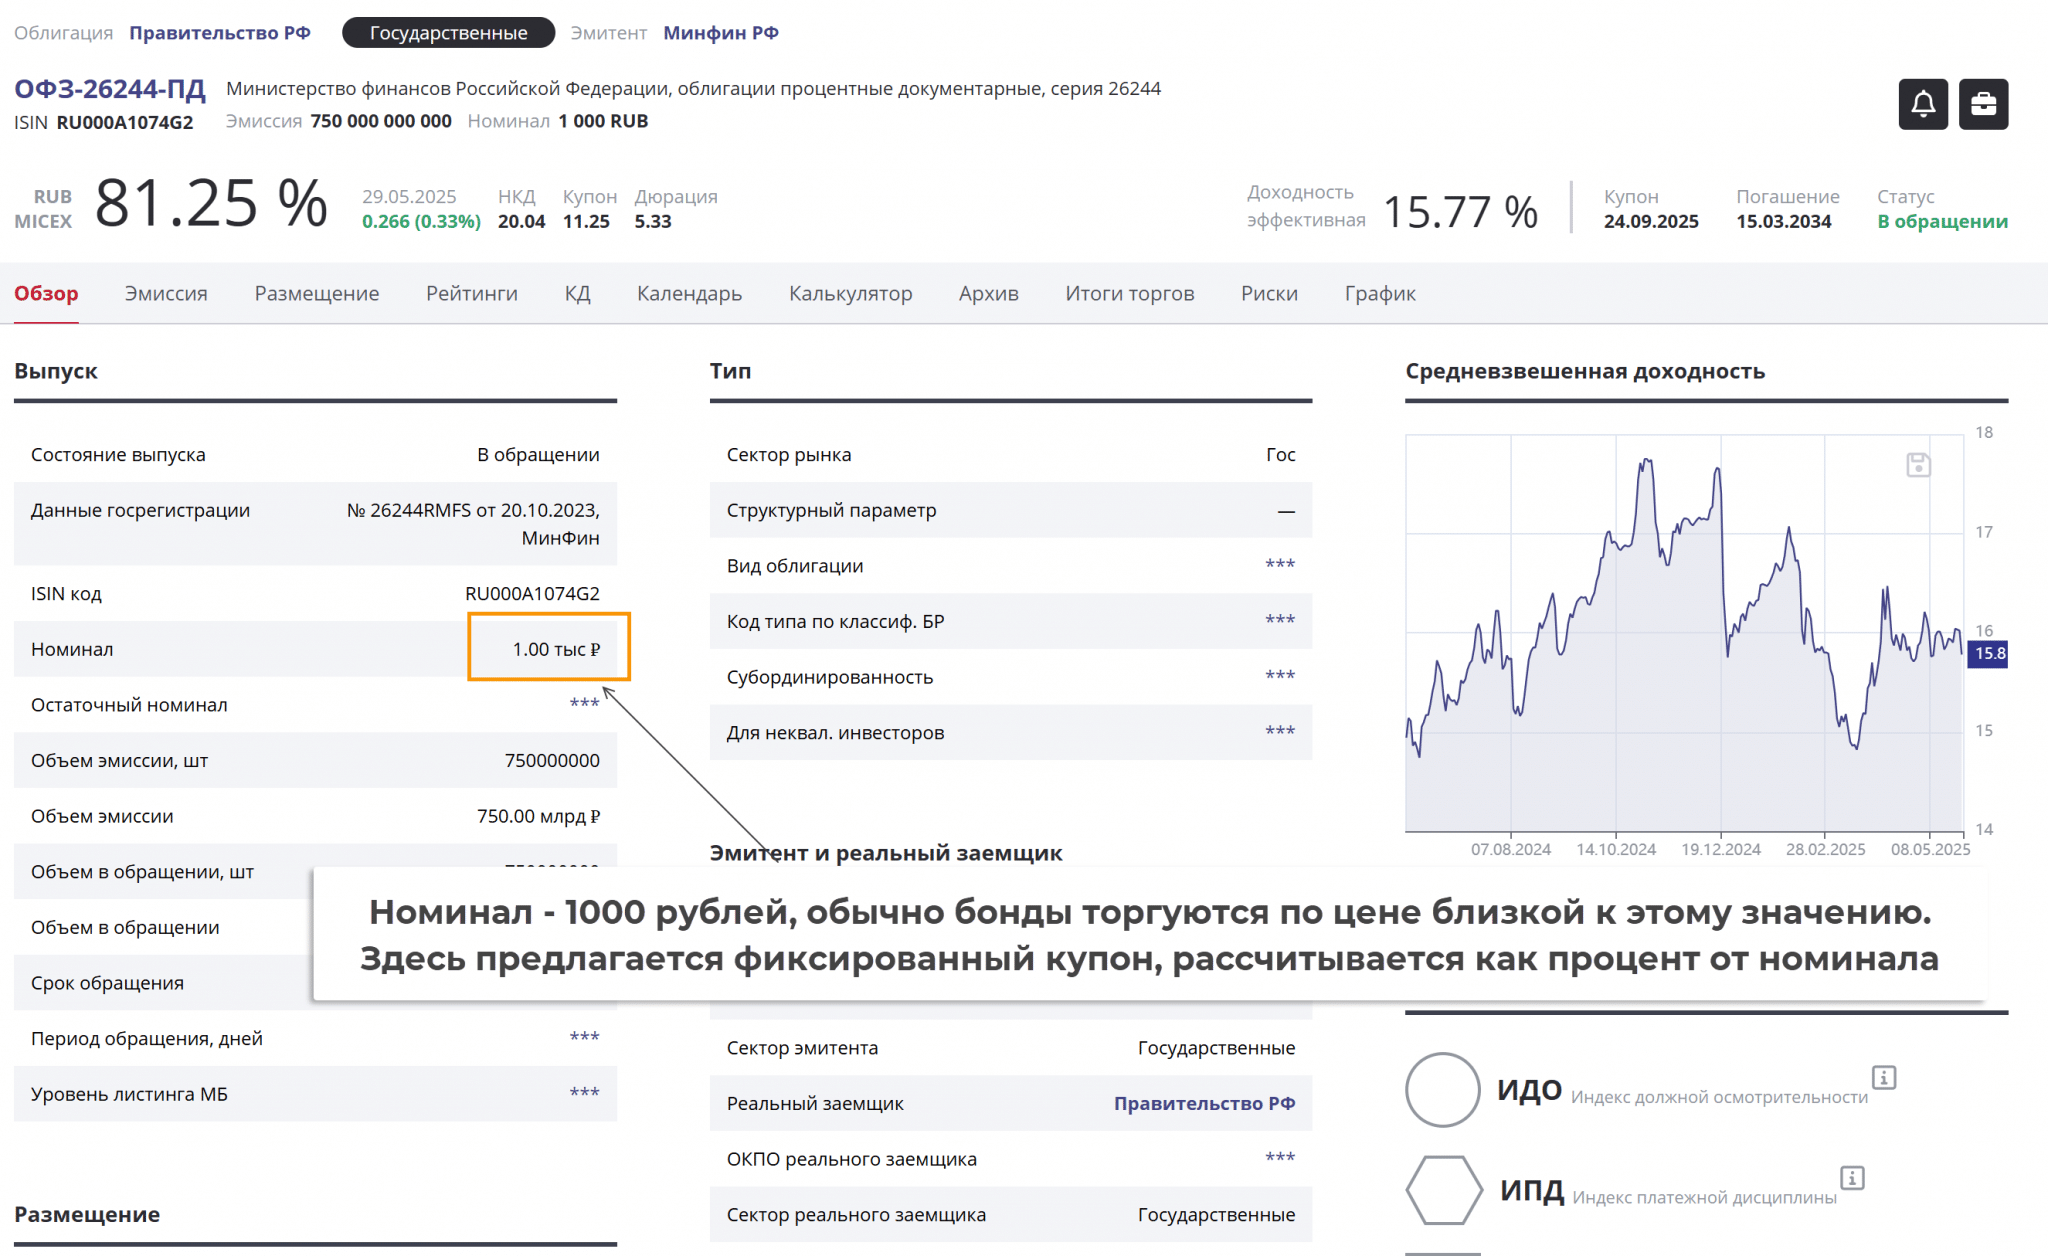
Task: Open the Итоги торгов tab
Action: point(1129,294)
